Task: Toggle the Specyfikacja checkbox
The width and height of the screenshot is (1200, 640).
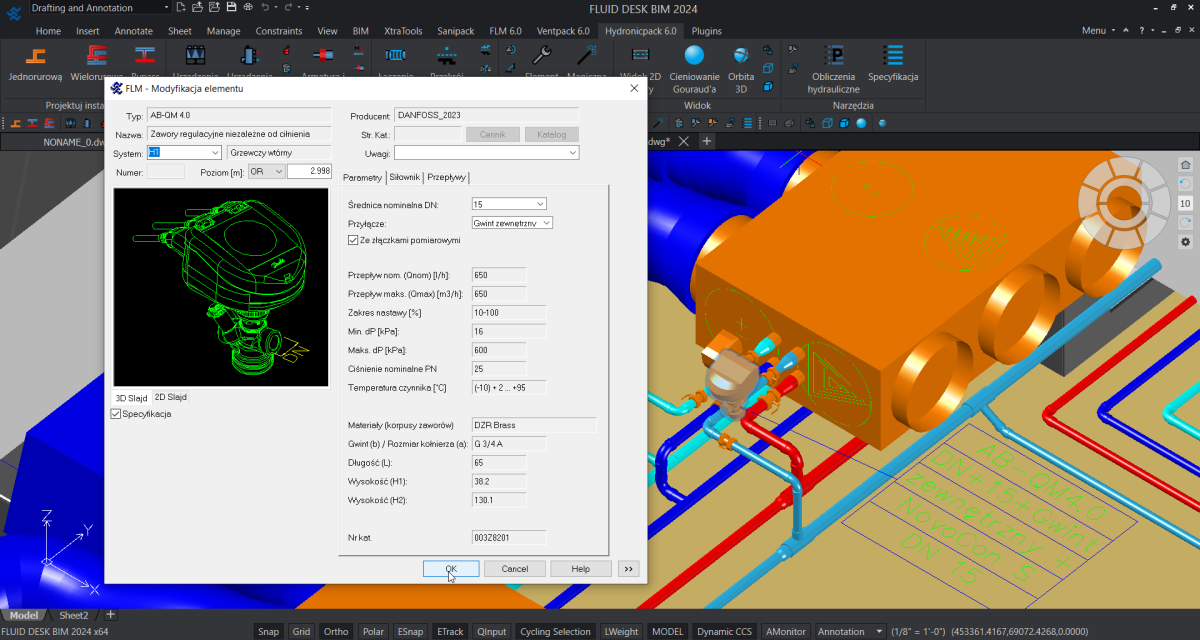Action: (116, 414)
